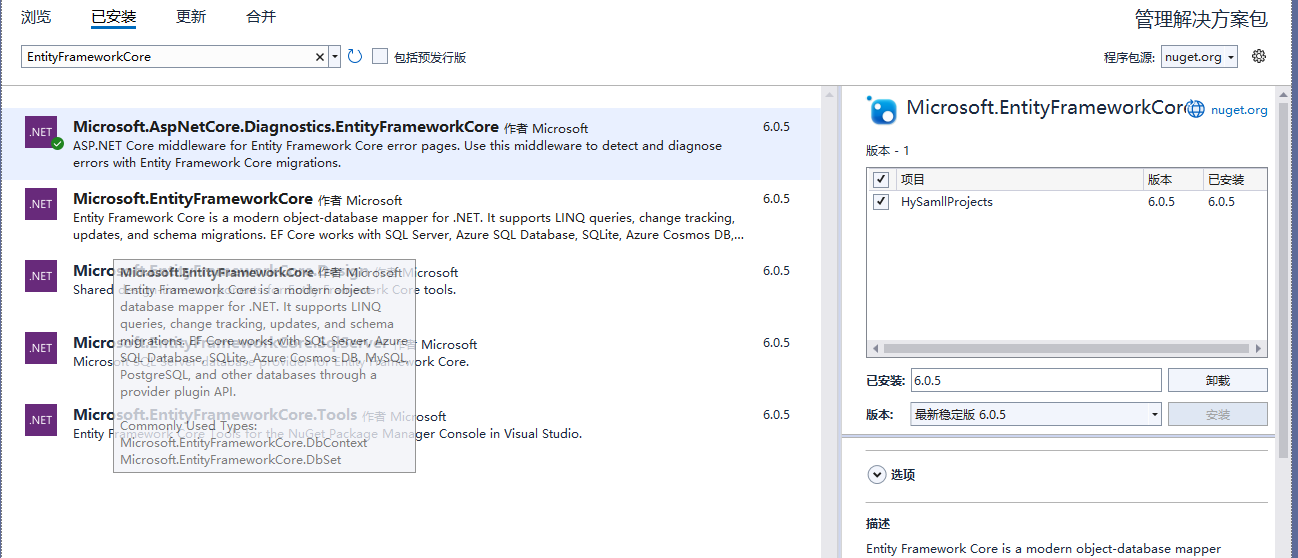Toggle the 包括预发行版 checkbox
This screenshot has height=558, width=1298.
point(380,57)
